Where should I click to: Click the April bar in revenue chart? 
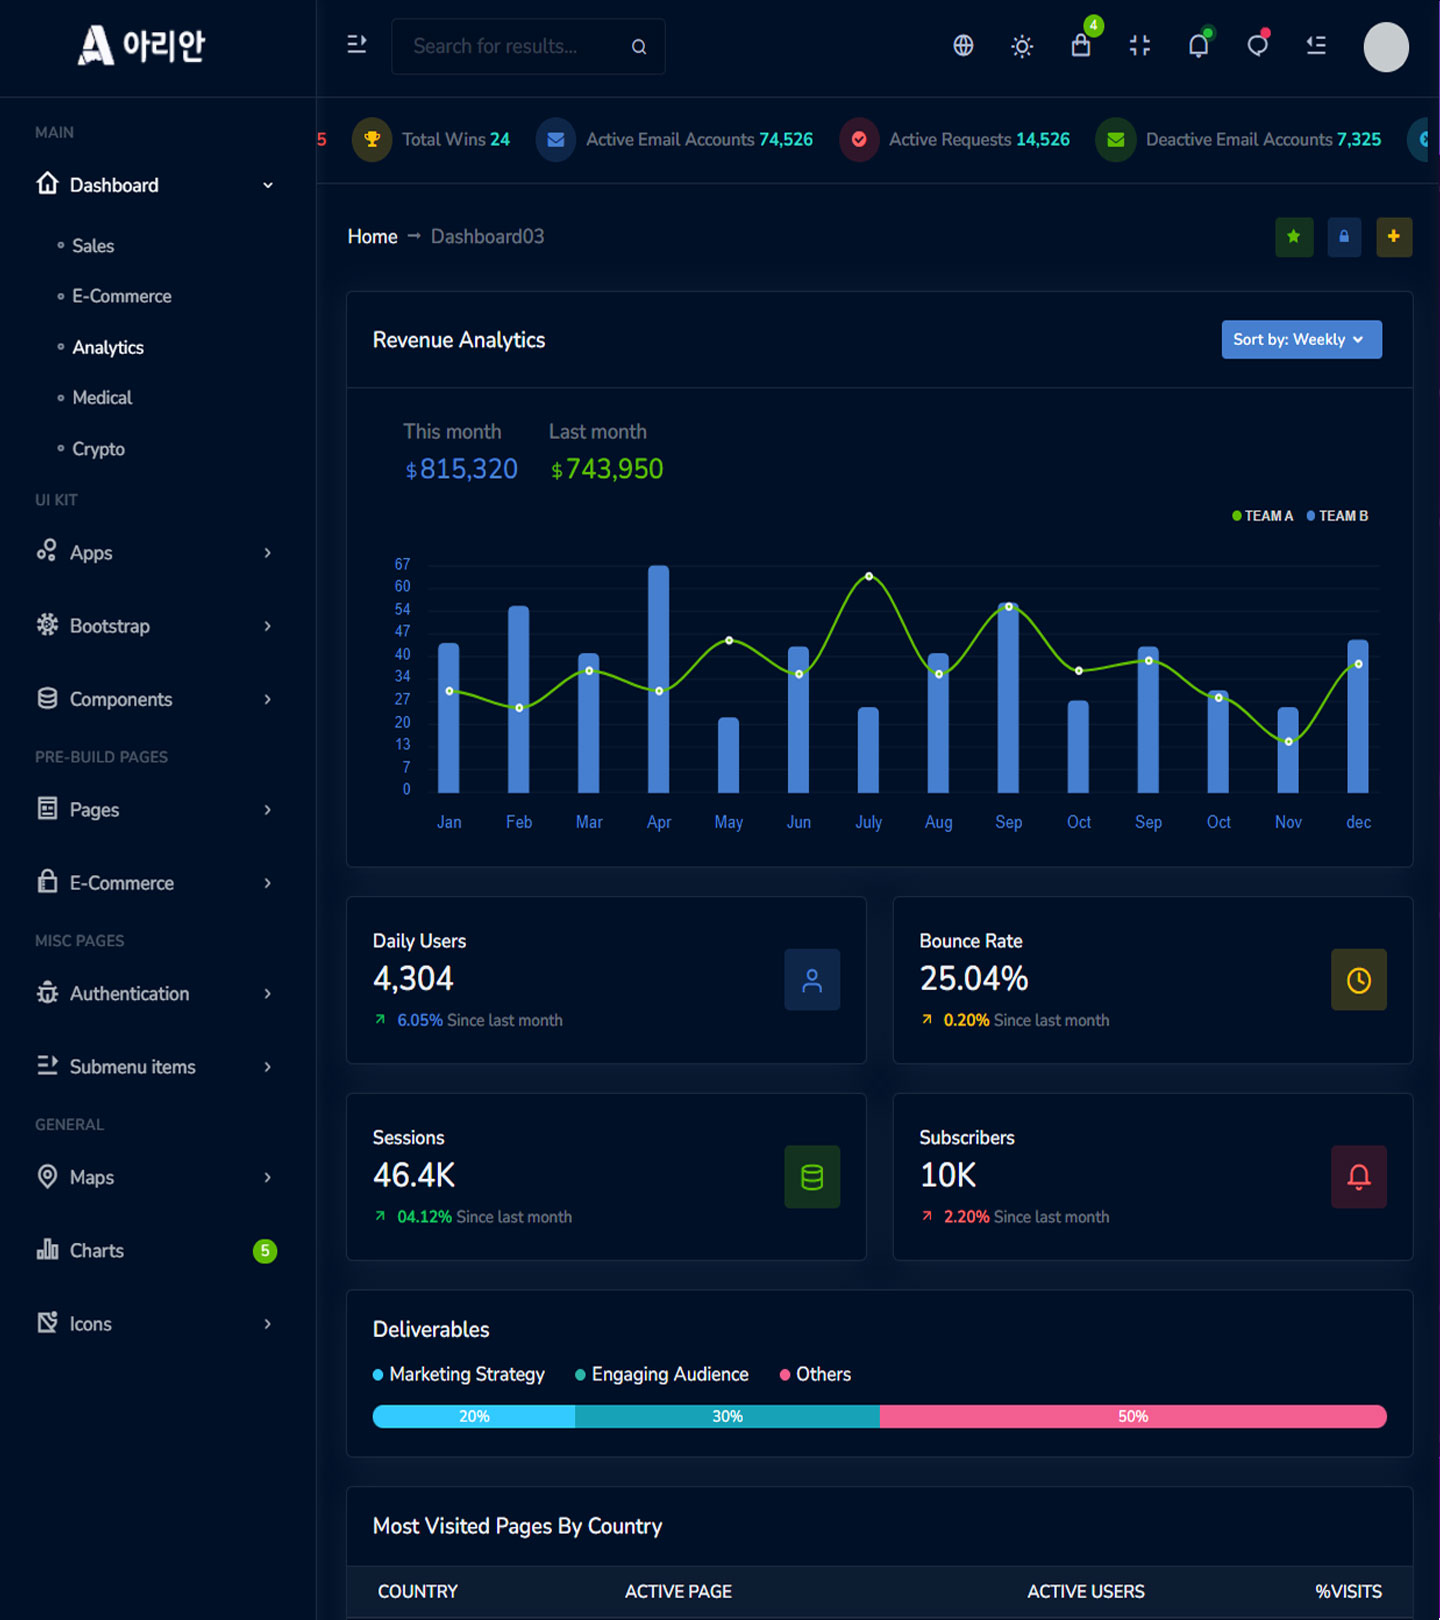pos(659,679)
